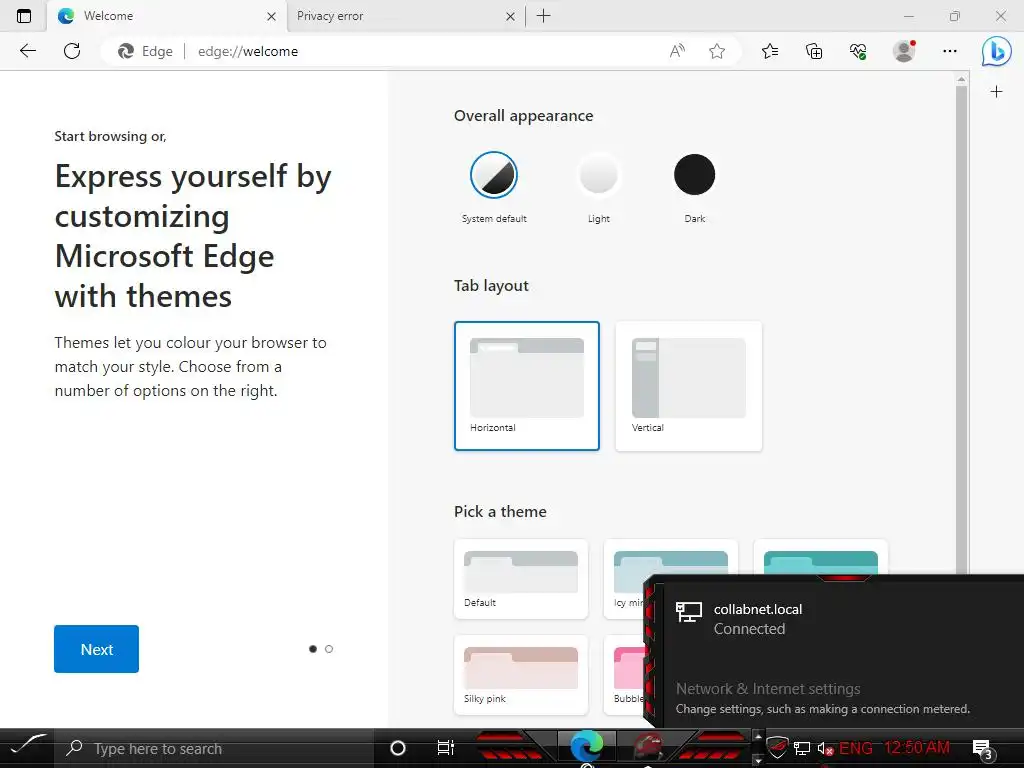Click the Next button

click(97, 649)
